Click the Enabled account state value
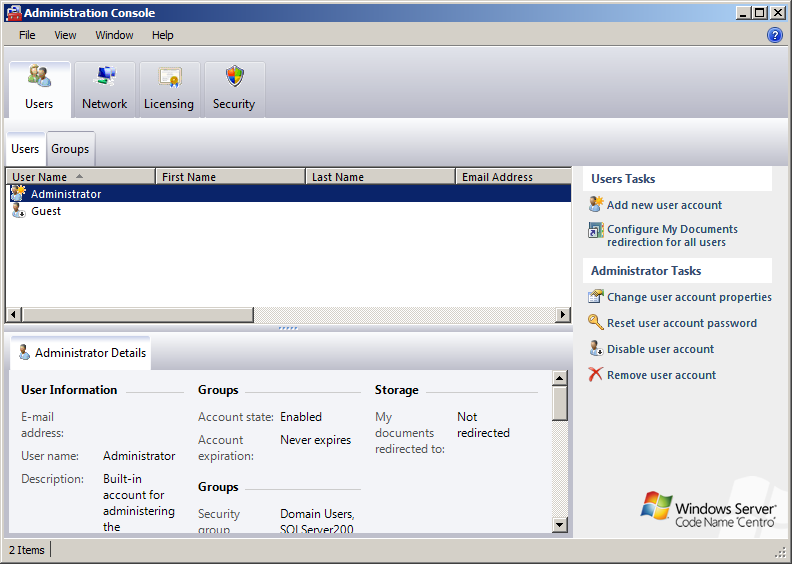 pos(301,417)
